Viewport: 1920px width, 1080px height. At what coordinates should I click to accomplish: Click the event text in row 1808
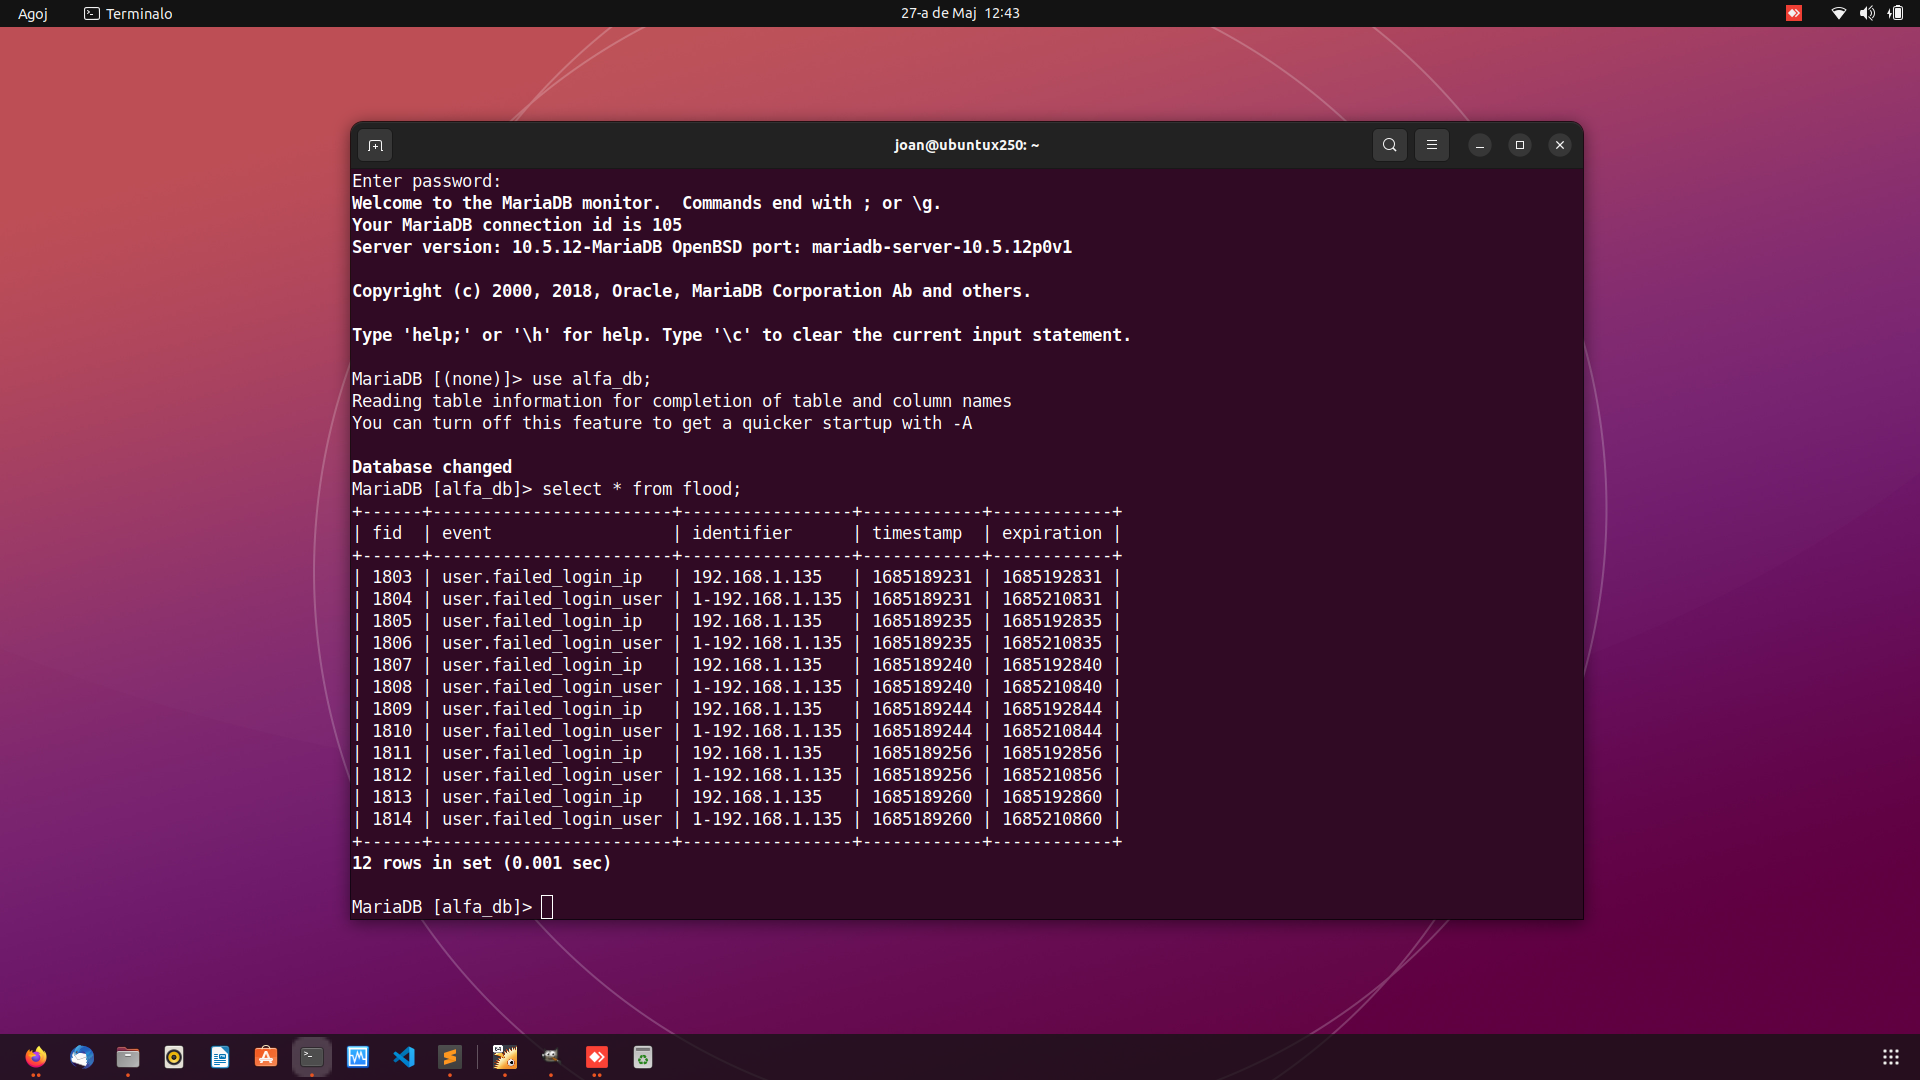(x=552, y=687)
